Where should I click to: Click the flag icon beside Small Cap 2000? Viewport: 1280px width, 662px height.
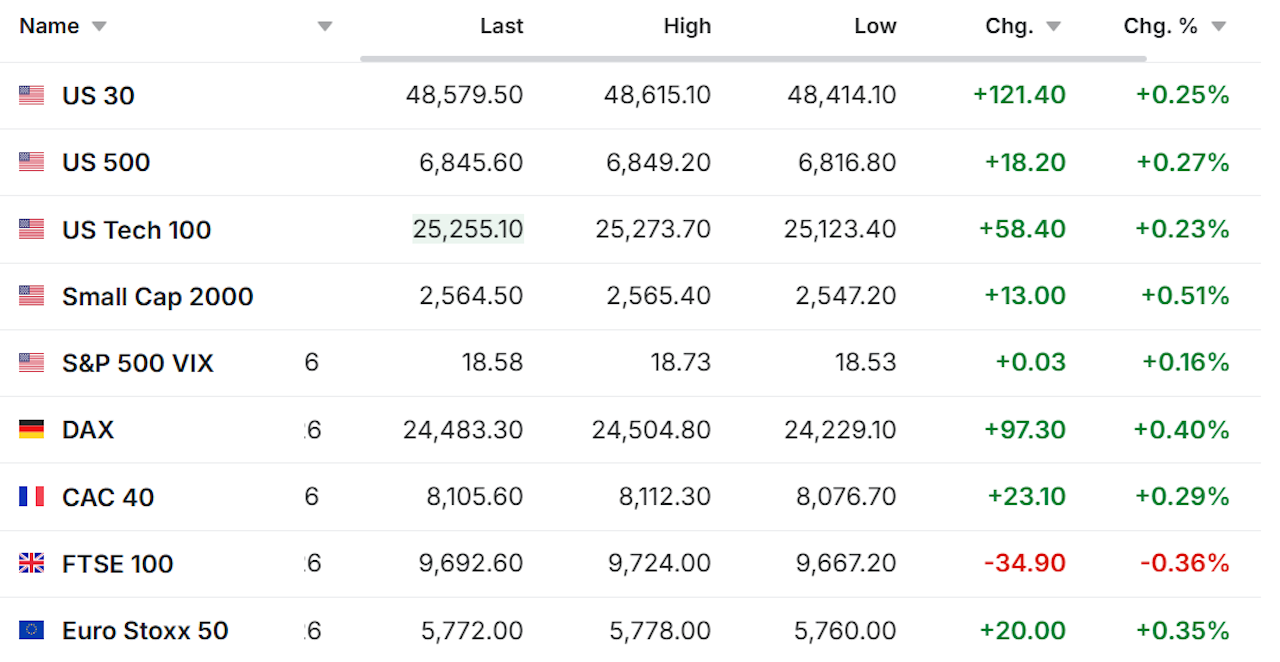coord(31,296)
